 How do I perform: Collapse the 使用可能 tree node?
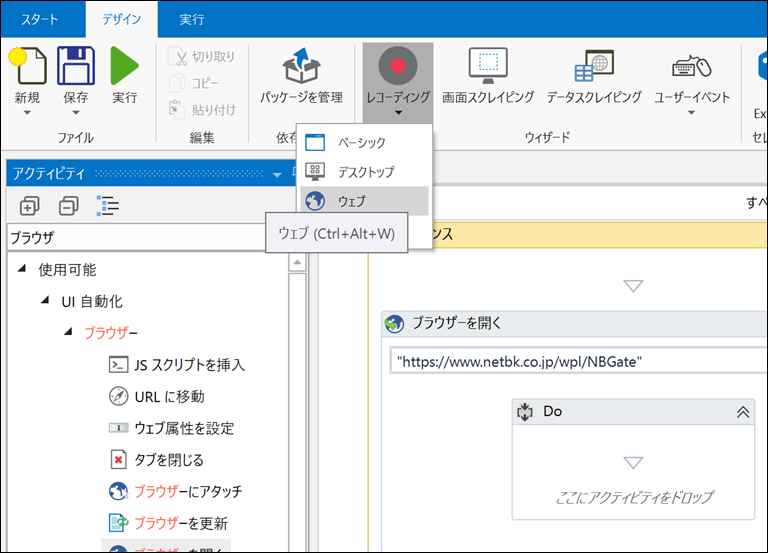tap(22, 268)
